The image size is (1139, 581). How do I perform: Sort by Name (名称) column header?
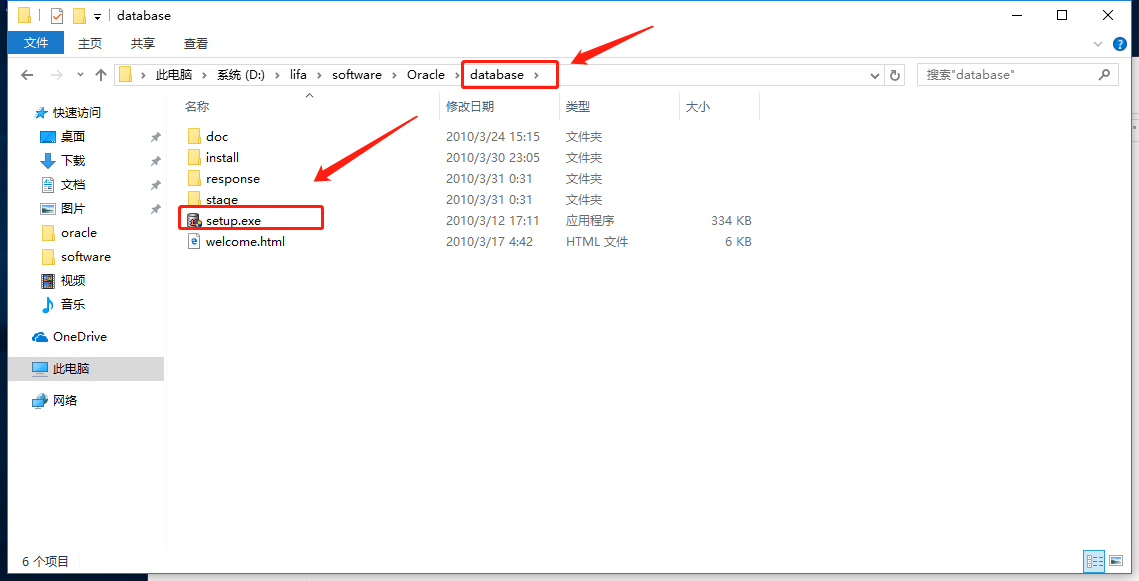197,107
